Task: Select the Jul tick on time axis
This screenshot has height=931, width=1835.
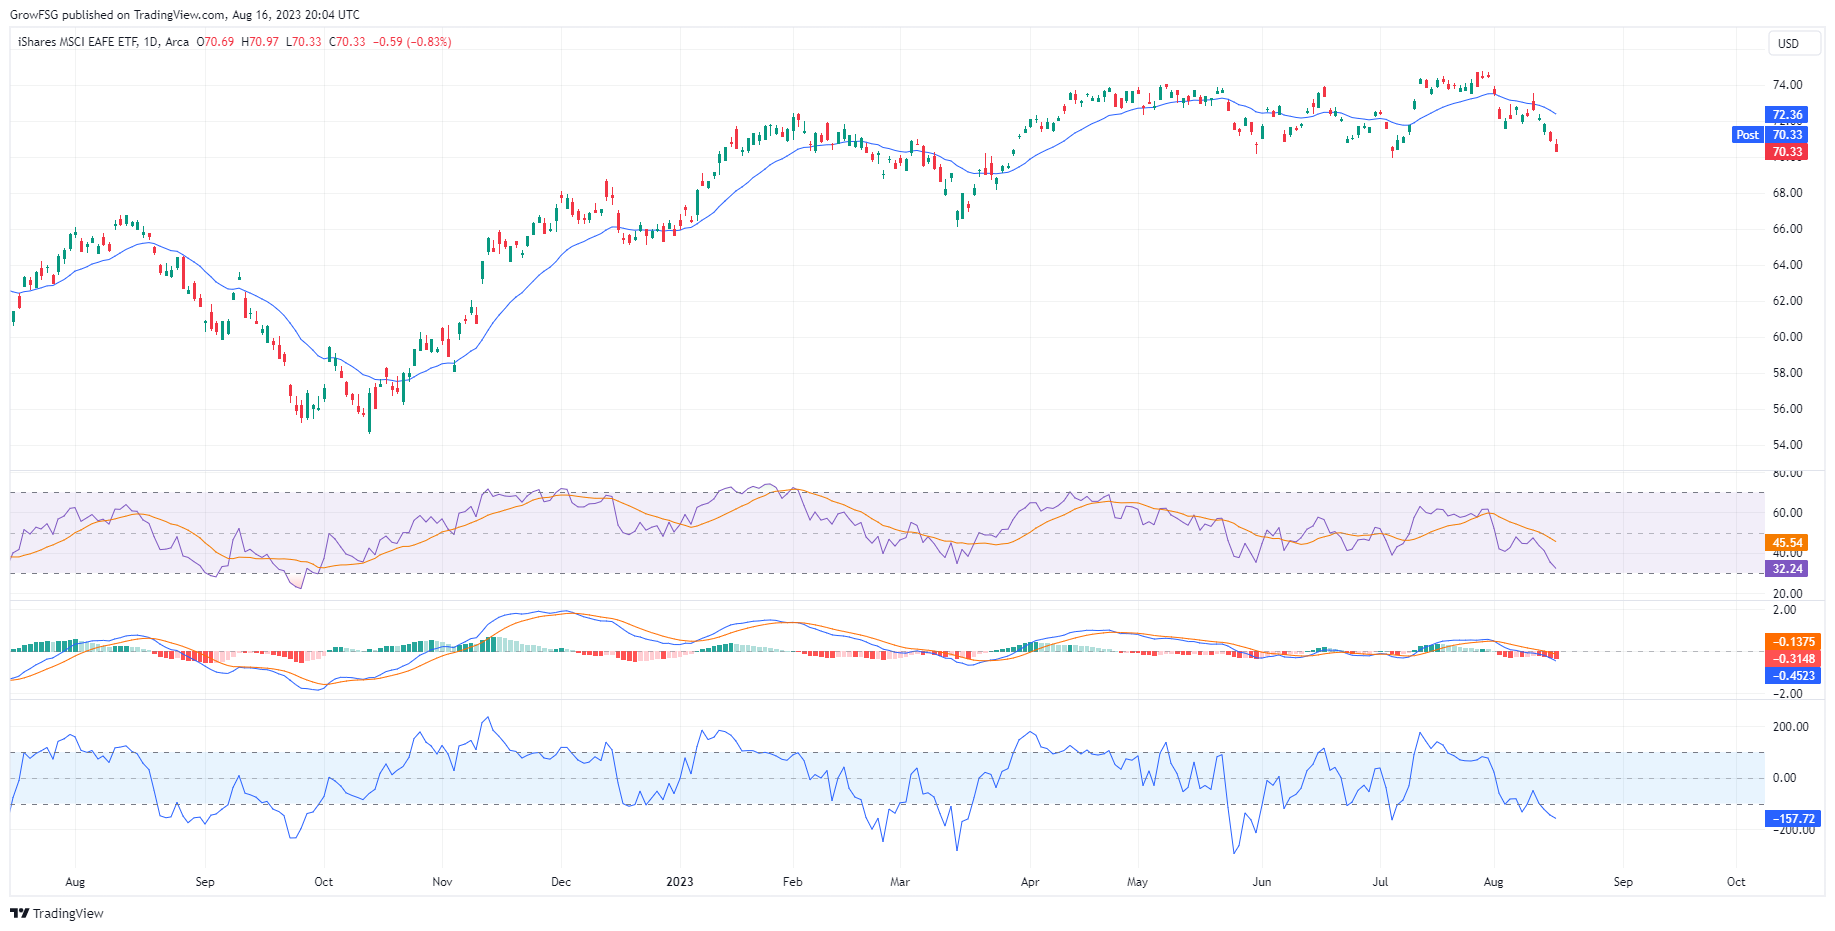Action: point(1380,882)
